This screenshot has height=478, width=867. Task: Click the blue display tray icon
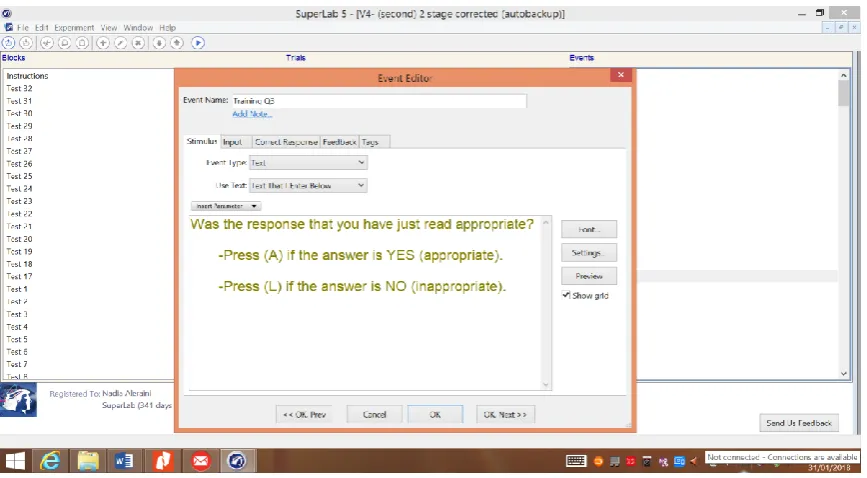click(679, 461)
